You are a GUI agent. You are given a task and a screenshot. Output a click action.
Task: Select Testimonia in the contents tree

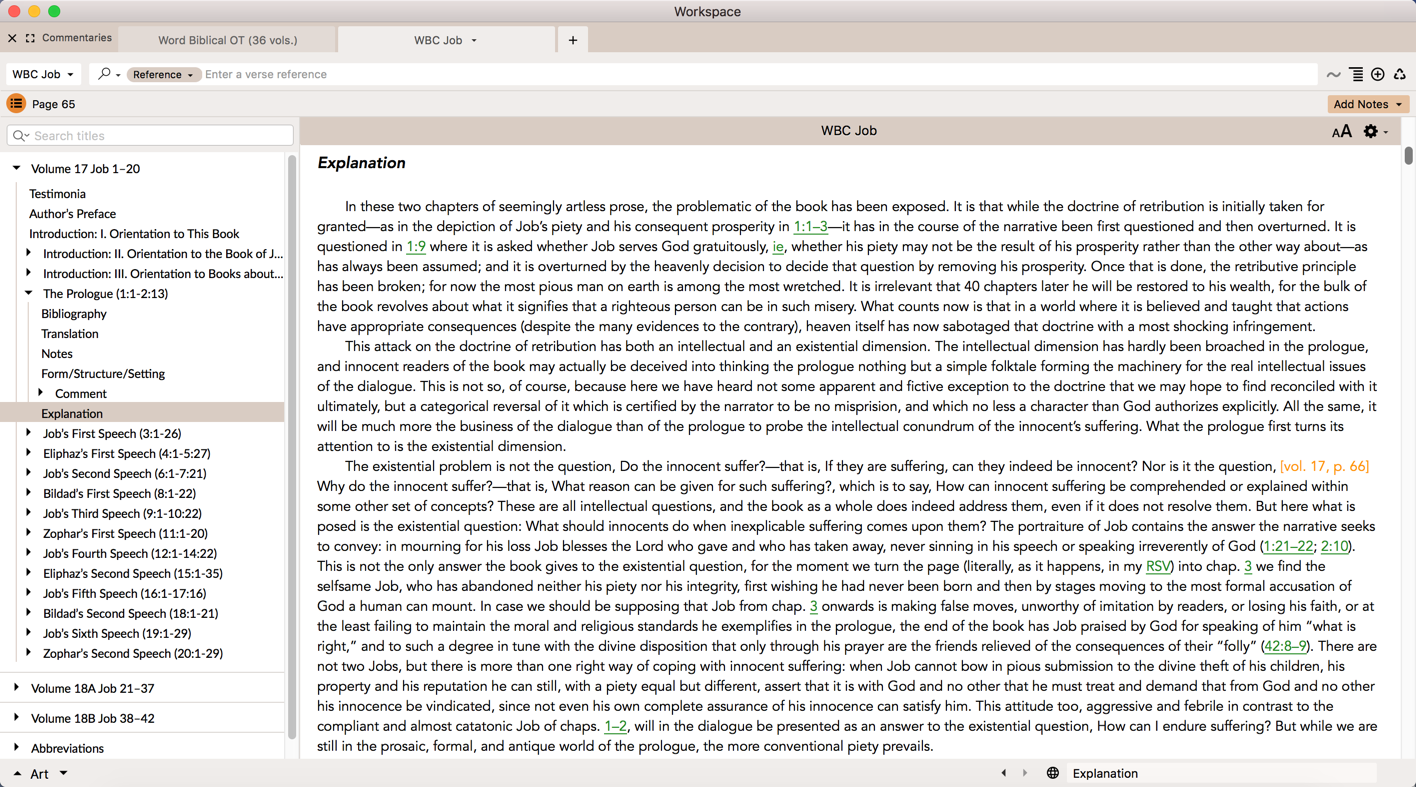click(x=57, y=193)
